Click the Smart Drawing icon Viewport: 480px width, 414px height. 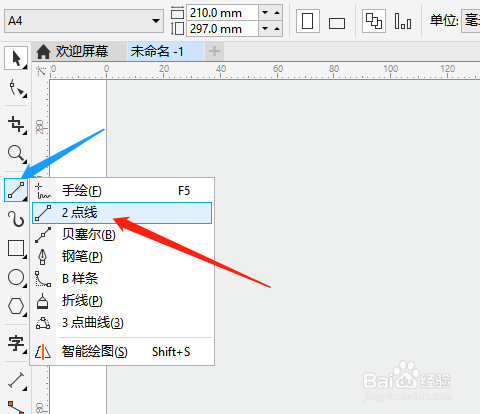43,352
